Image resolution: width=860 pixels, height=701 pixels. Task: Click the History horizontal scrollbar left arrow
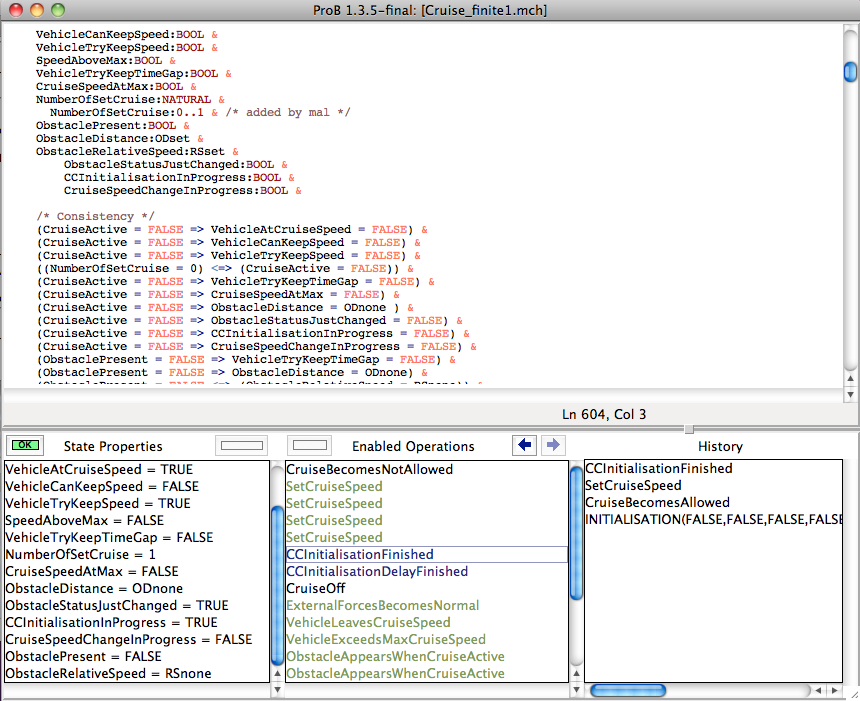click(x=820, y=690)
